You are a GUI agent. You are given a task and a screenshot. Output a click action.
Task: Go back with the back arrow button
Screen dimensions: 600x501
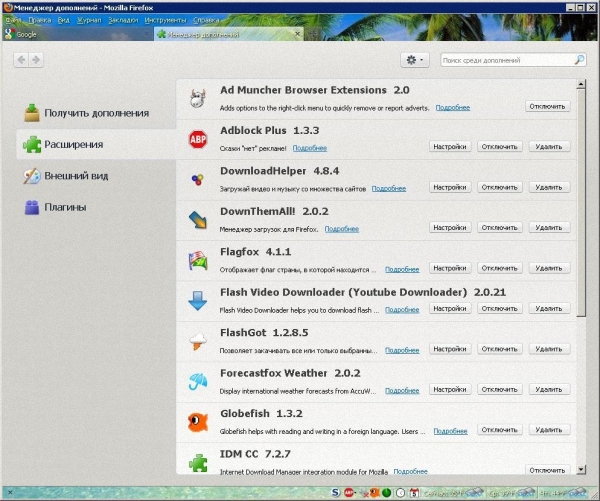(x=22, y=60)
